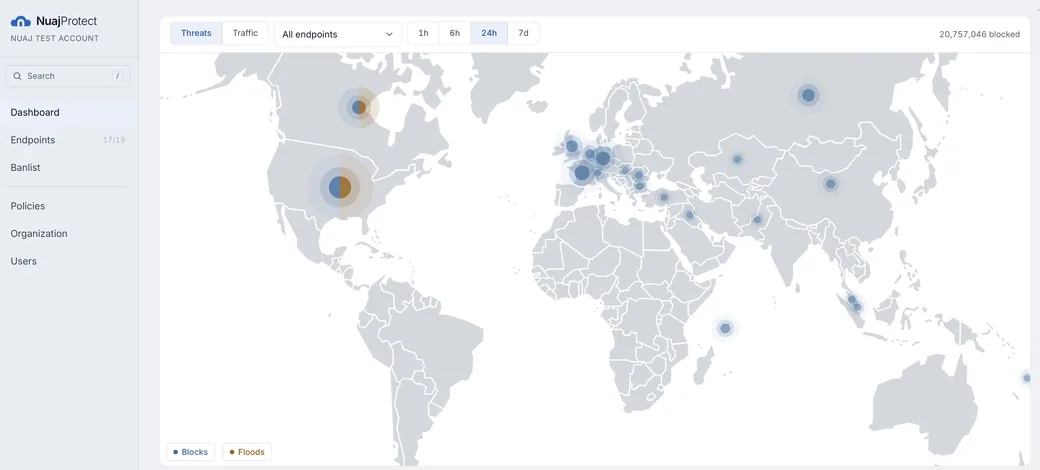Open the Banlist page
The image size is (1040, 470).
coord(69,168)
